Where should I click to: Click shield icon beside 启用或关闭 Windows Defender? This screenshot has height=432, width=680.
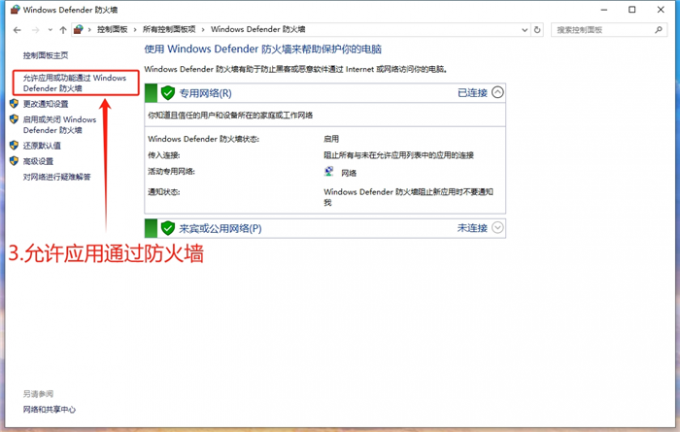coord(14,119)
